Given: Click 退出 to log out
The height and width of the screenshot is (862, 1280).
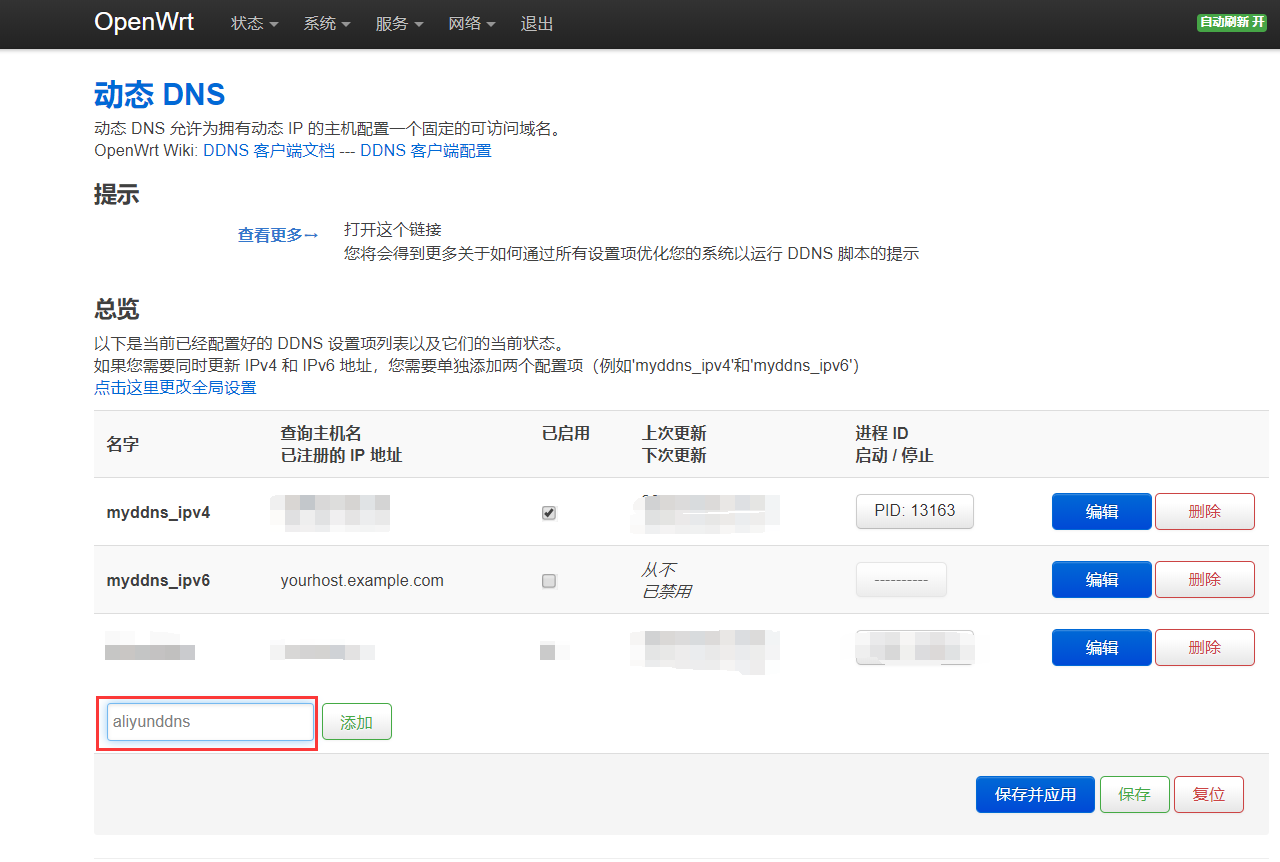Looking at the screenshot, I should point(537,24).
